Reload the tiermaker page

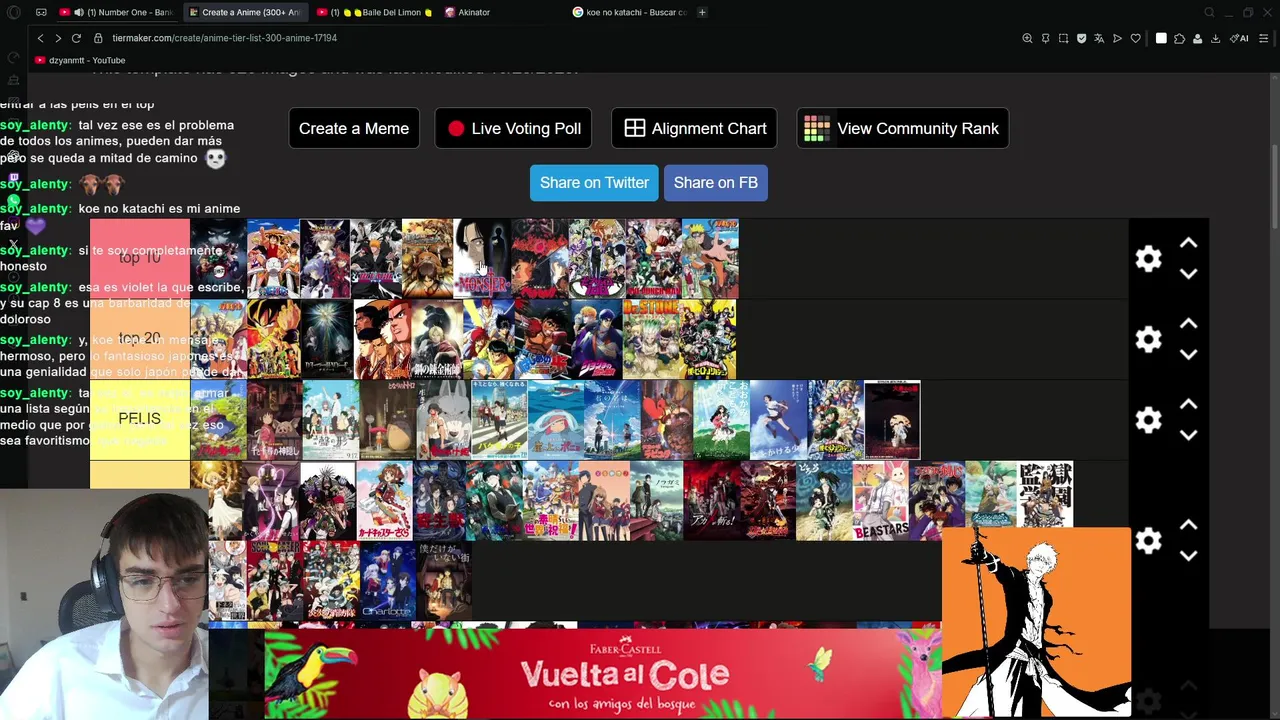pos(76,38)
